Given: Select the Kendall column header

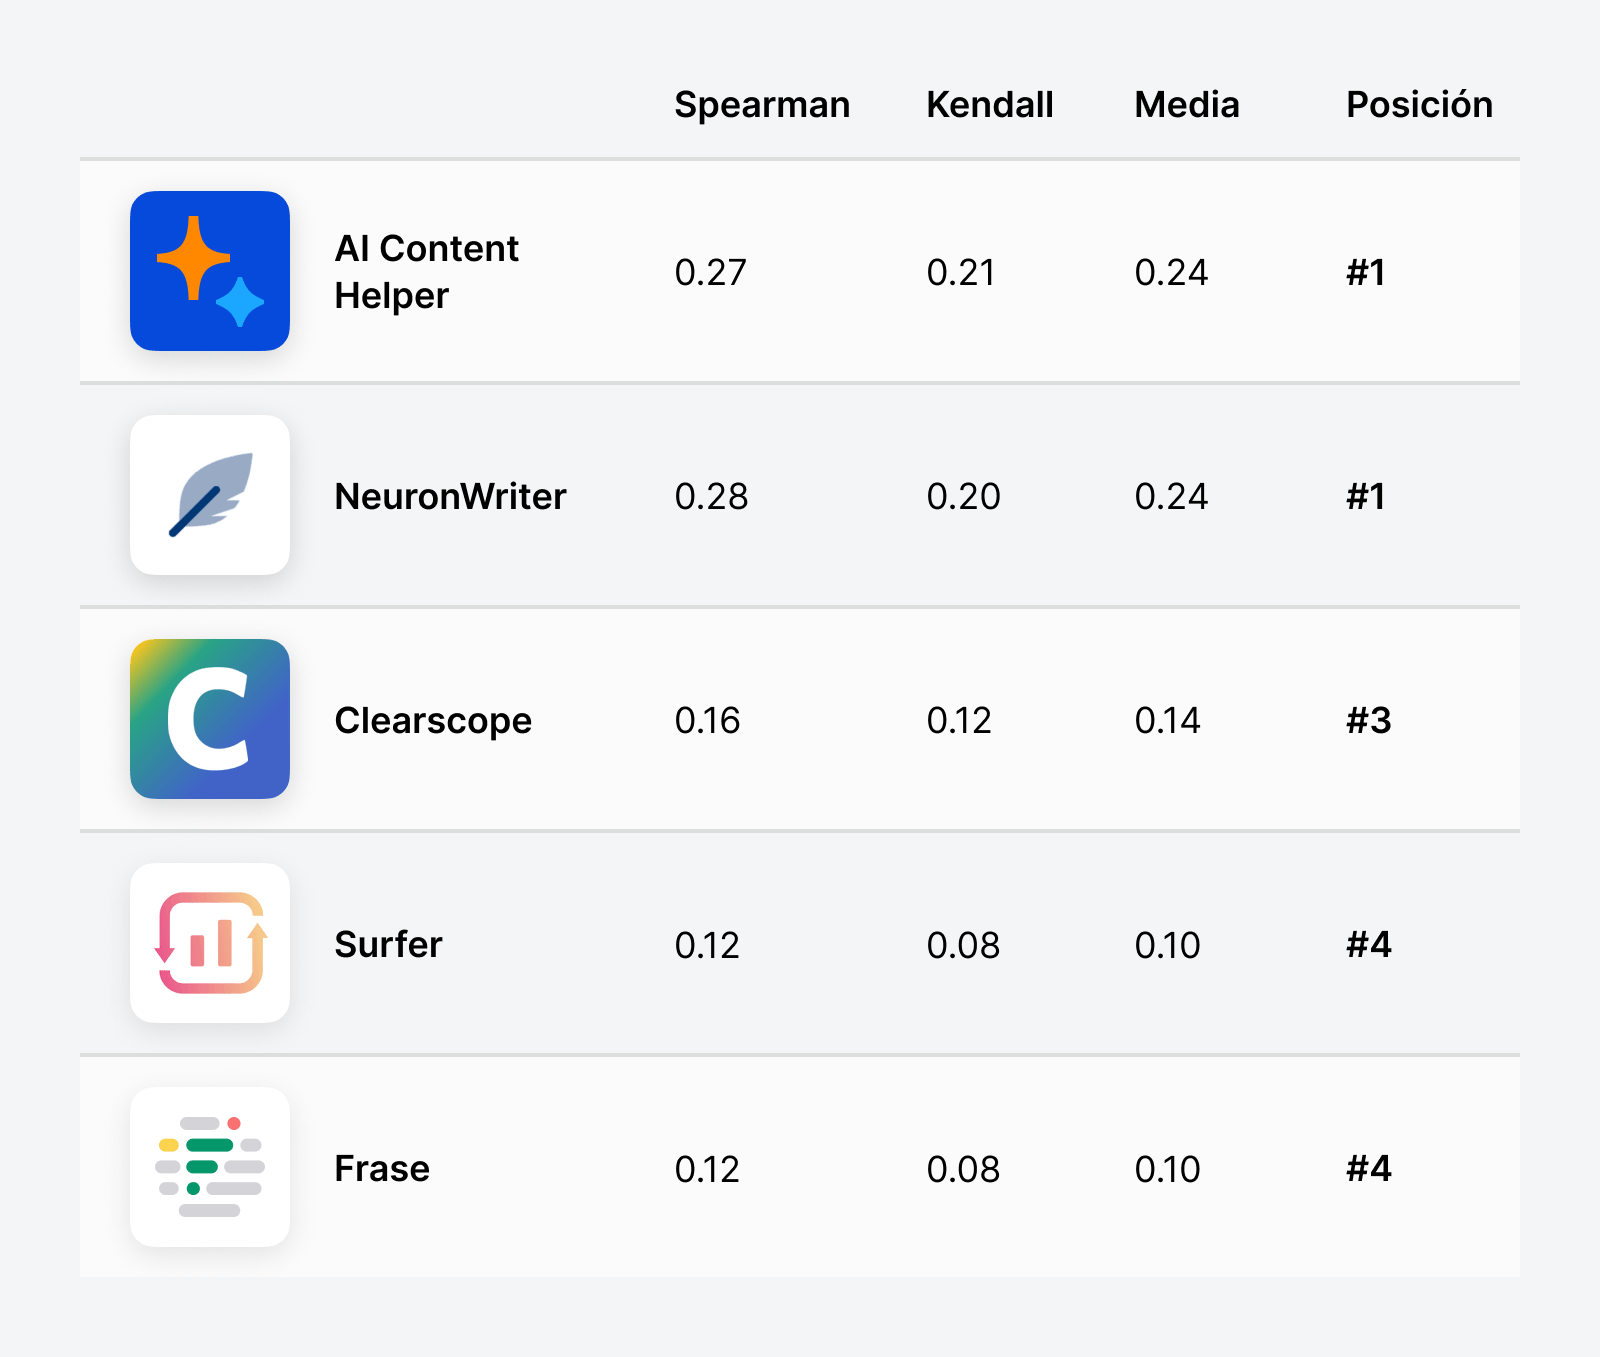Looking at the screenshot, I should point(989,105).
